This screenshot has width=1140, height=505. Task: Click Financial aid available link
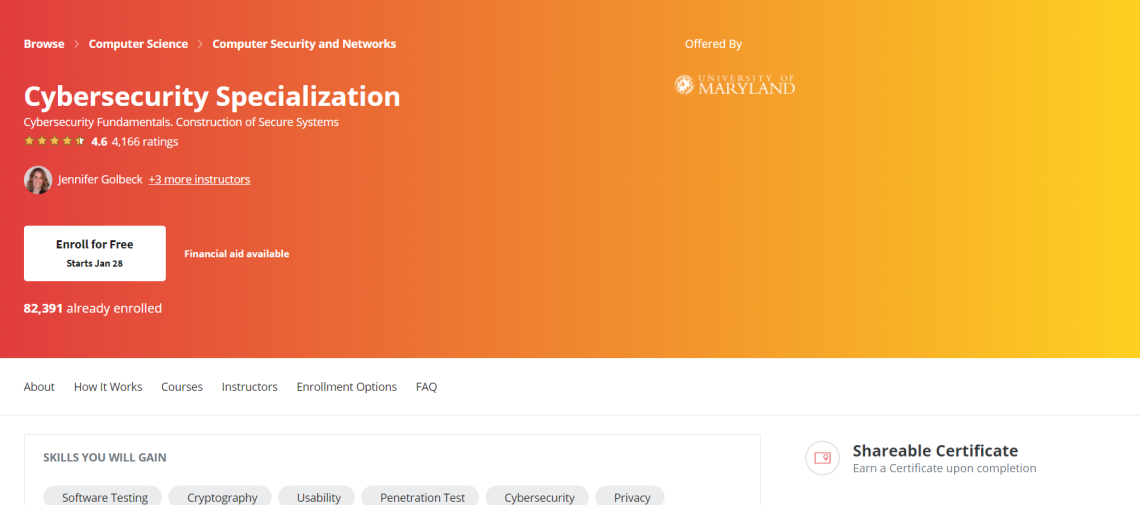point(236,254)
